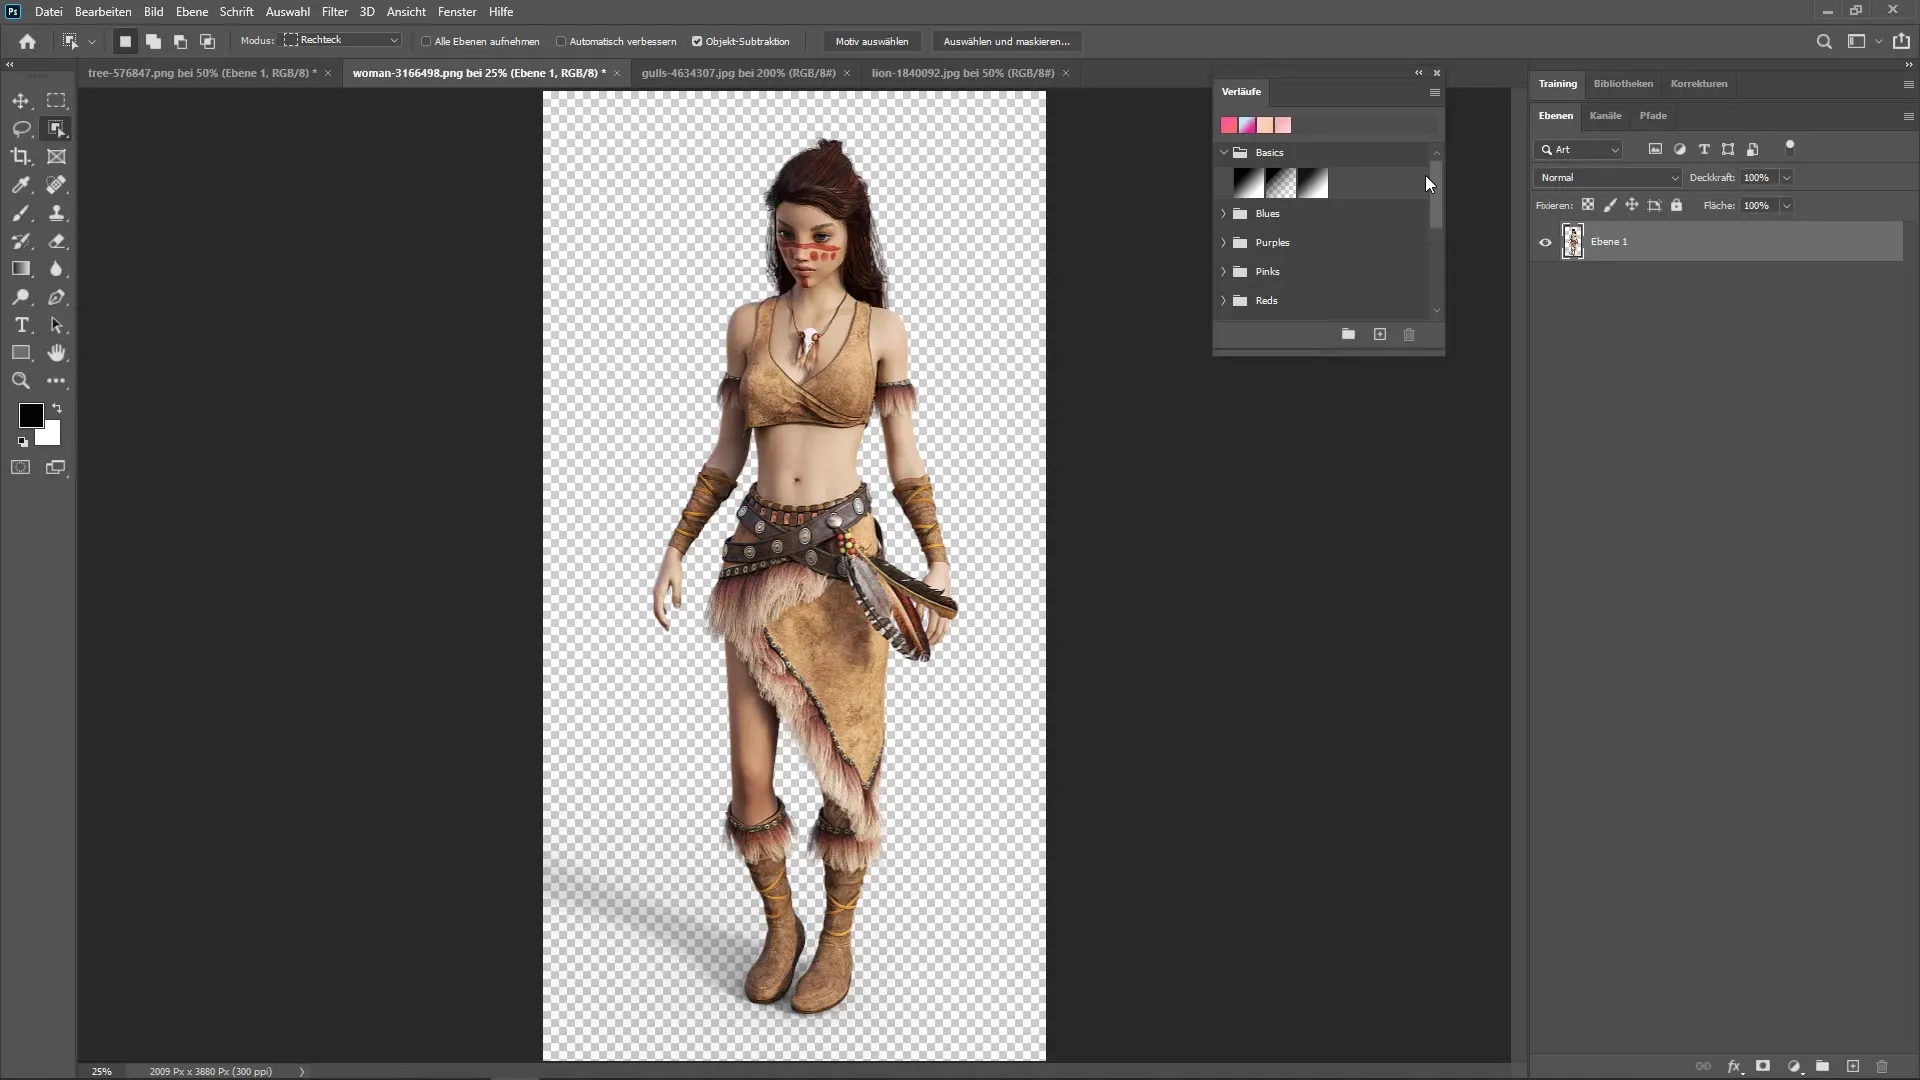Viewport: 1920px width, 1080px height.
Task: Select the Dodge tool
Action: click(21, 297)
